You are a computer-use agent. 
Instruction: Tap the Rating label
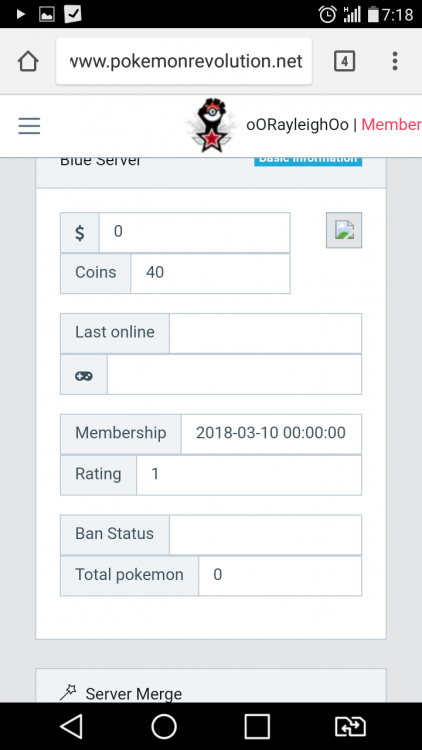[x=98, y=474]
